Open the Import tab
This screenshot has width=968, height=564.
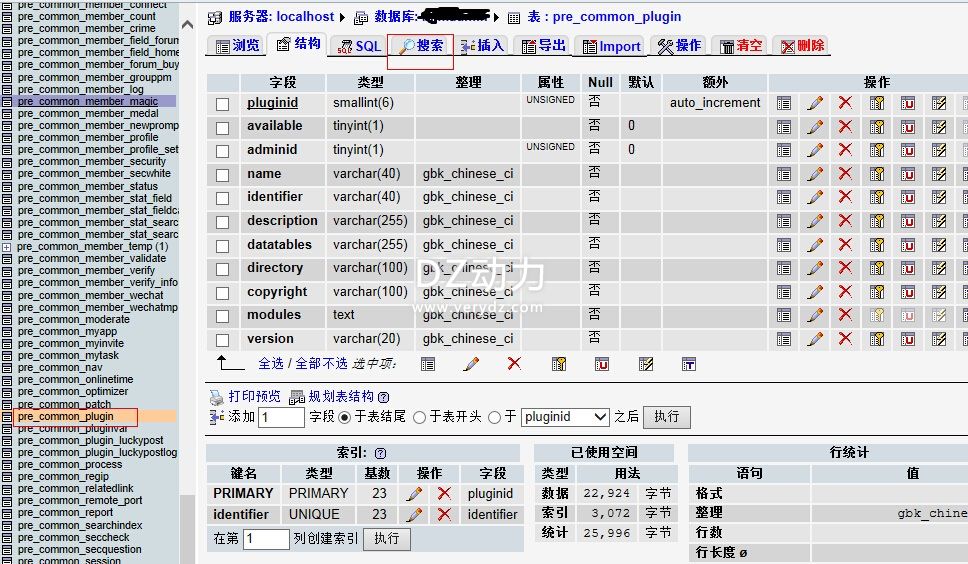tap(611, 46)
